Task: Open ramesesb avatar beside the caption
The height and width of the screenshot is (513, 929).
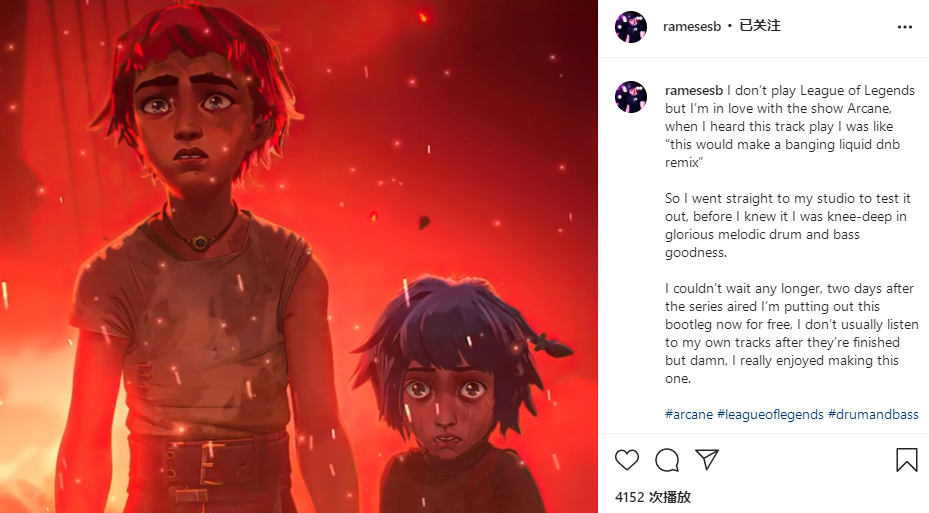Action: [x=630, y=97]
